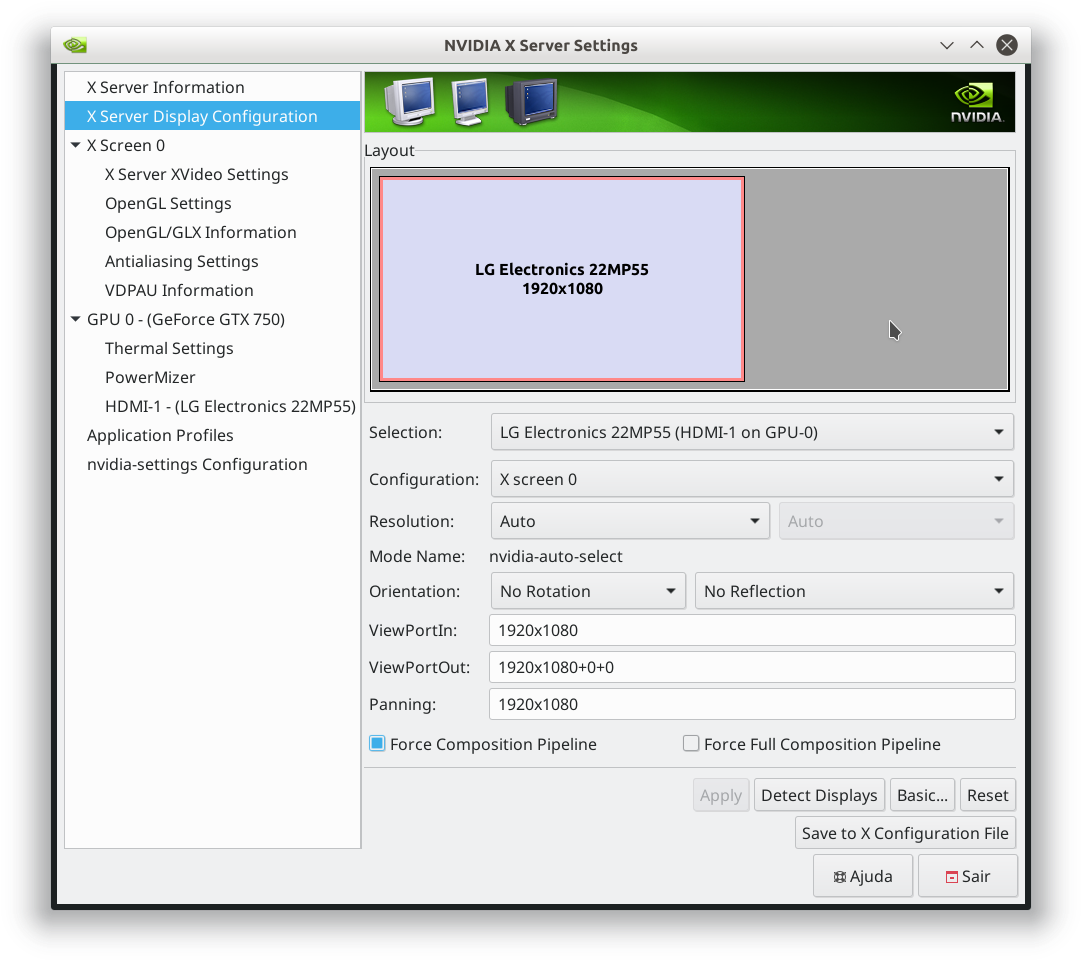Click the Apply button

click(721, 795)
